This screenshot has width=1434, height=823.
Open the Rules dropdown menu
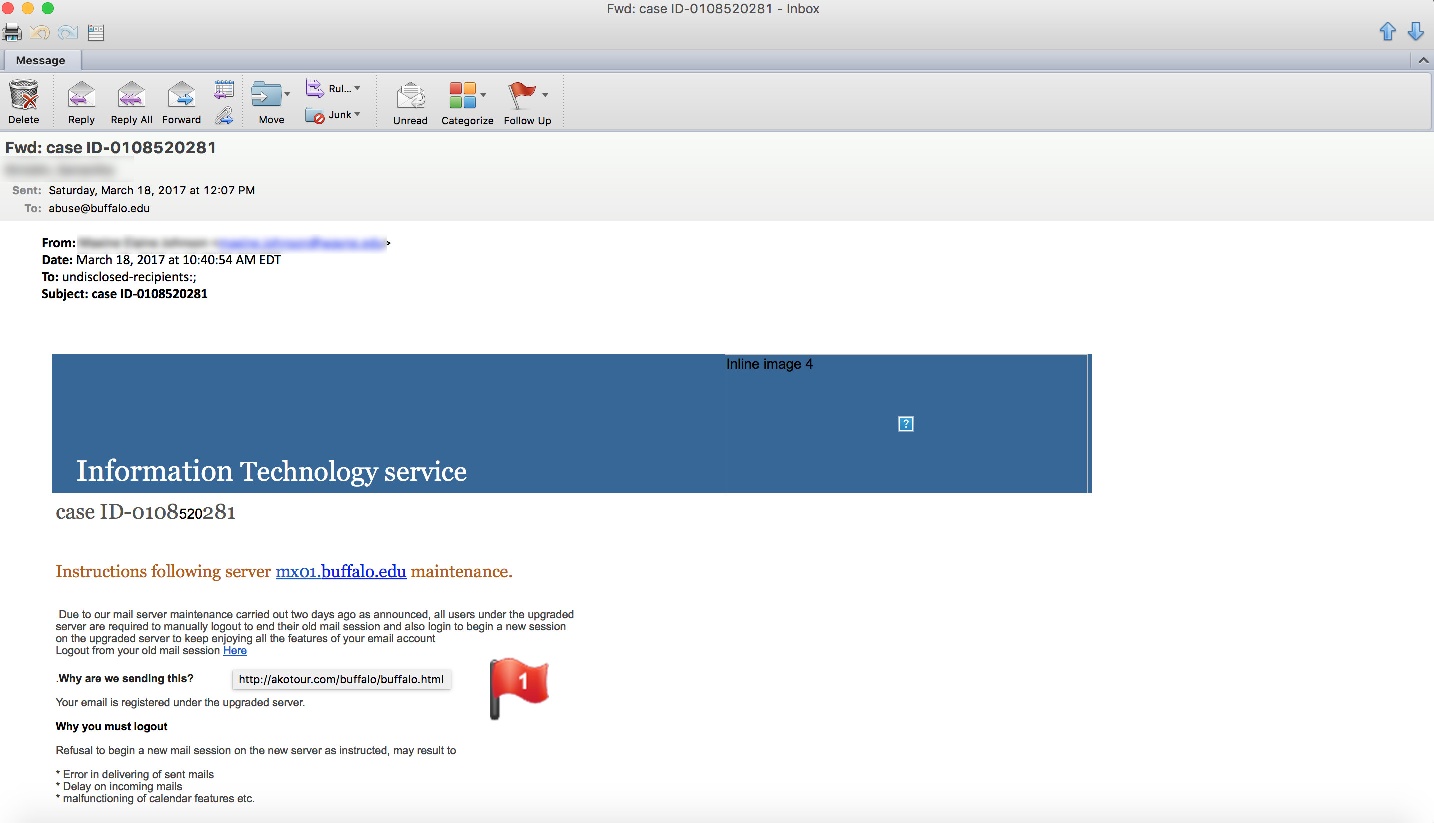[357, 88]
